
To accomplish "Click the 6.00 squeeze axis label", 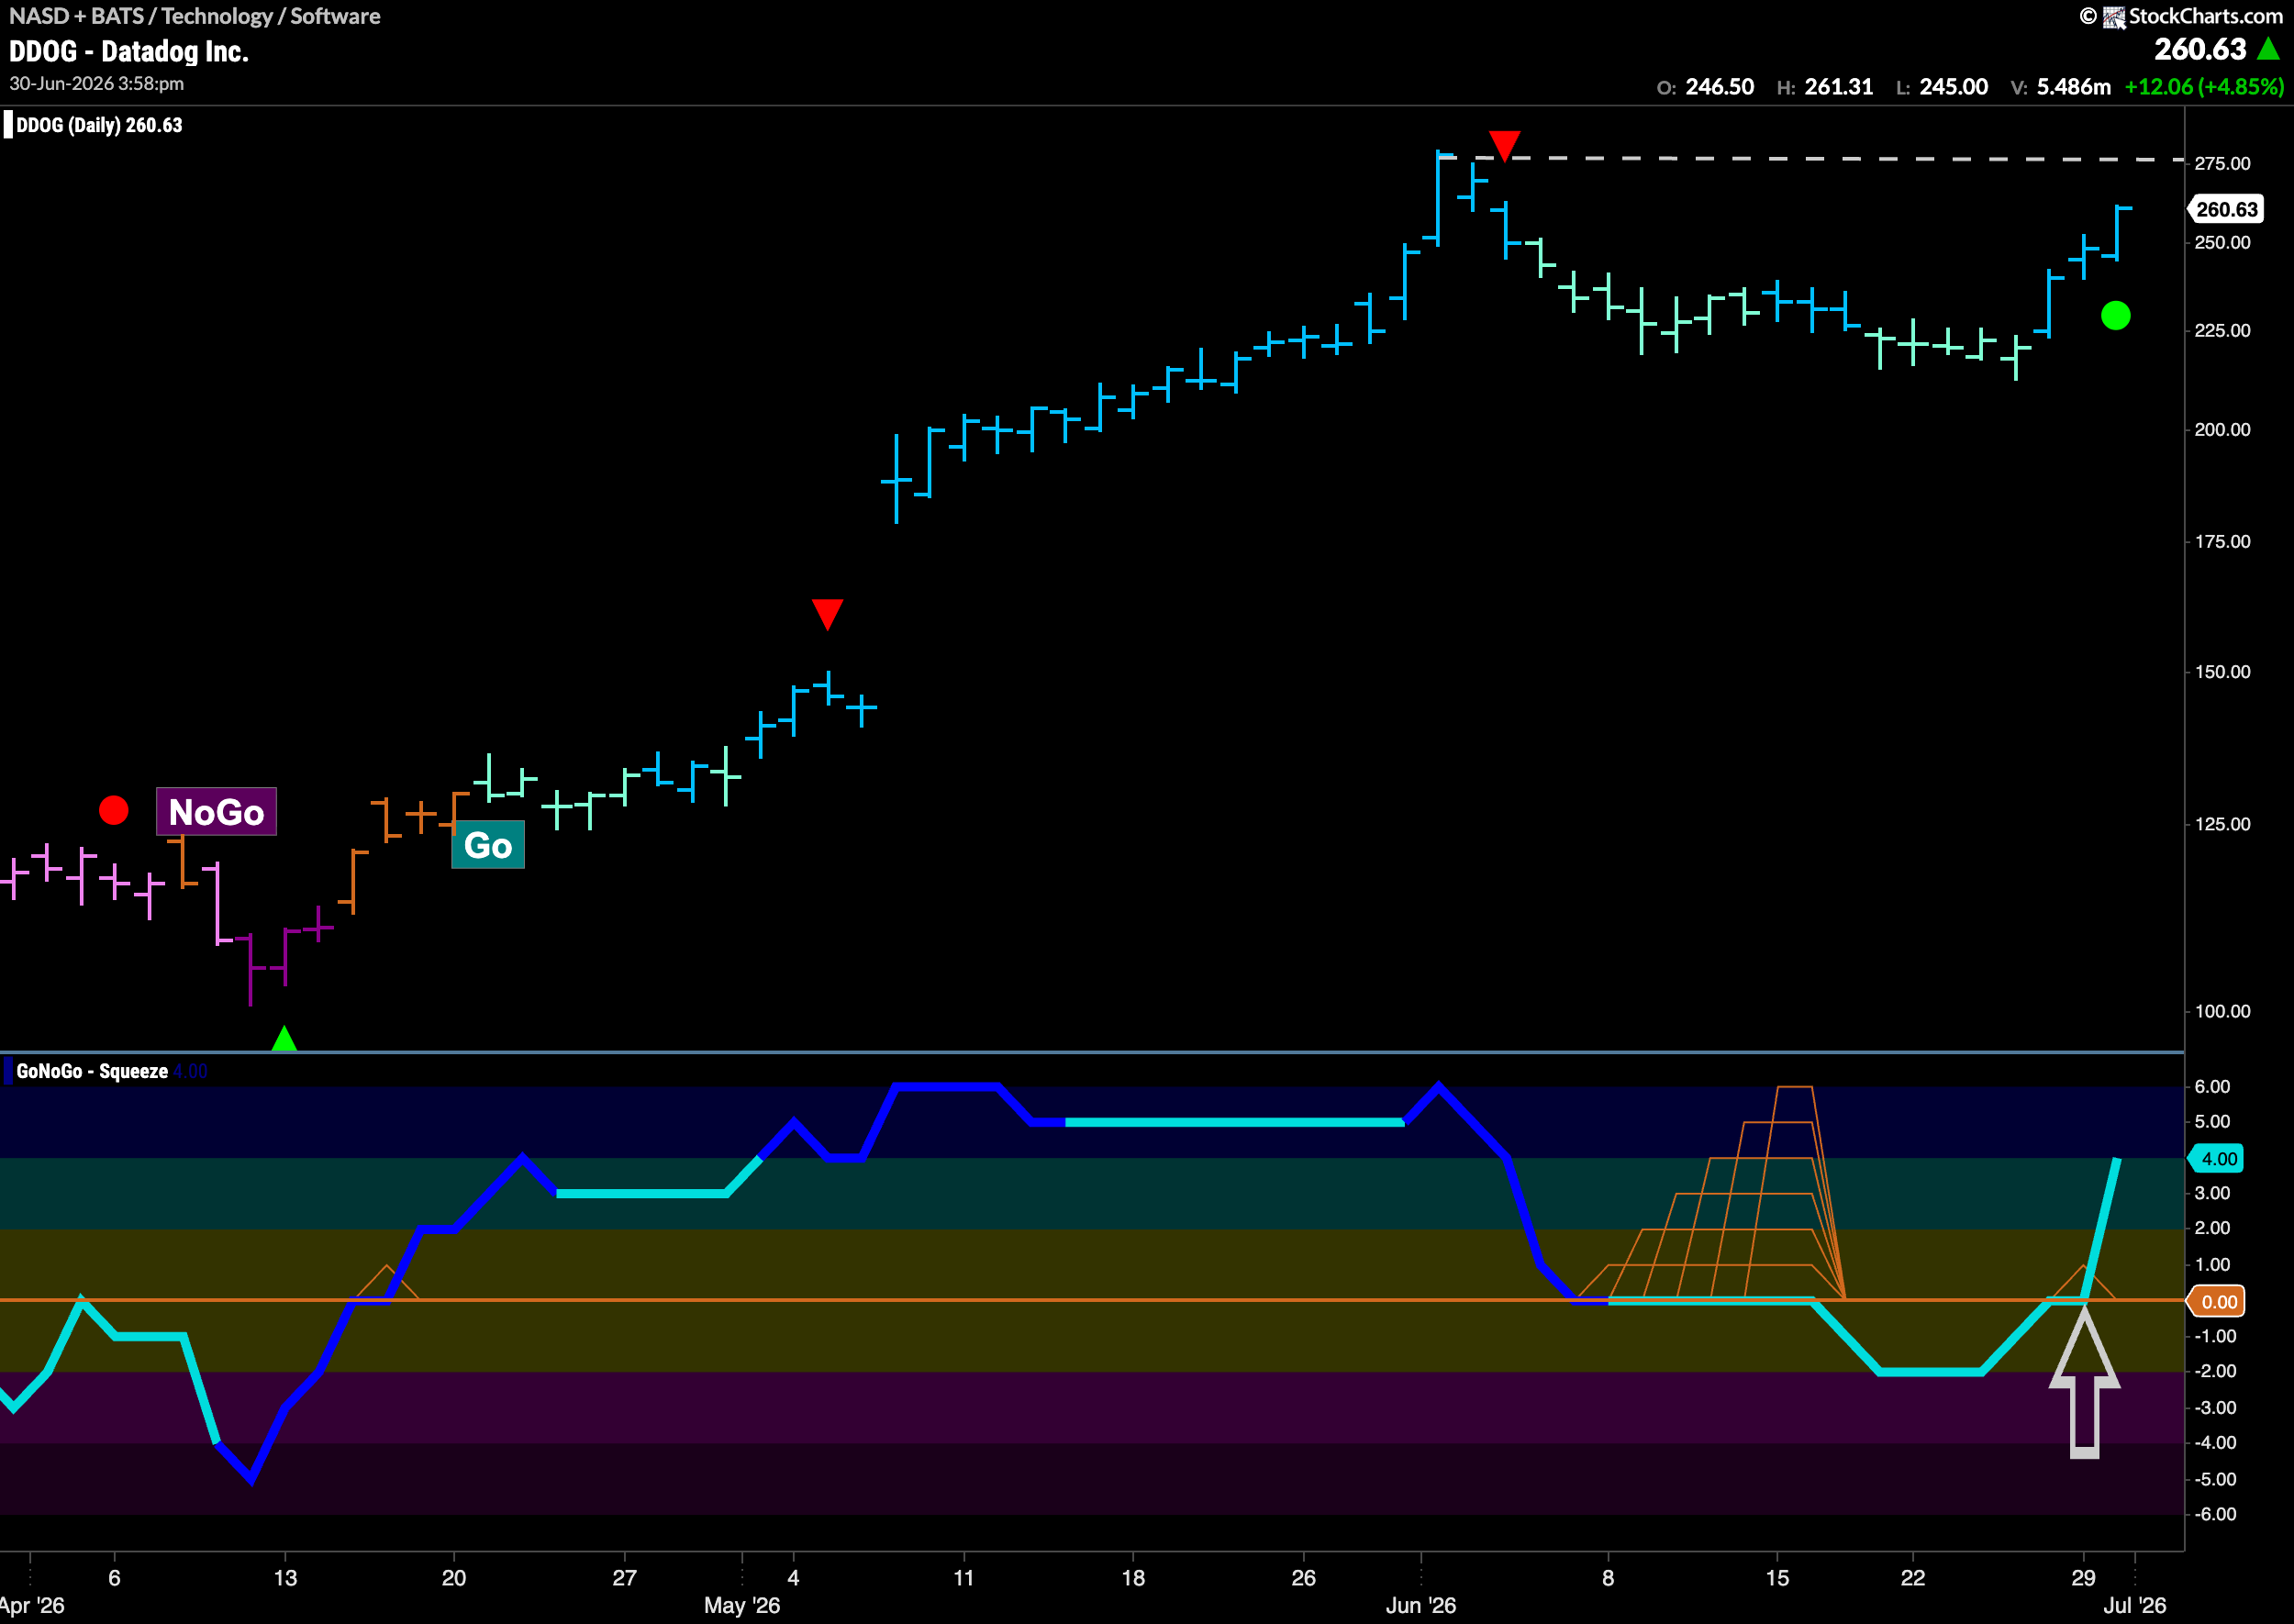I will pyautogui.click(x=2212, y=1086).
